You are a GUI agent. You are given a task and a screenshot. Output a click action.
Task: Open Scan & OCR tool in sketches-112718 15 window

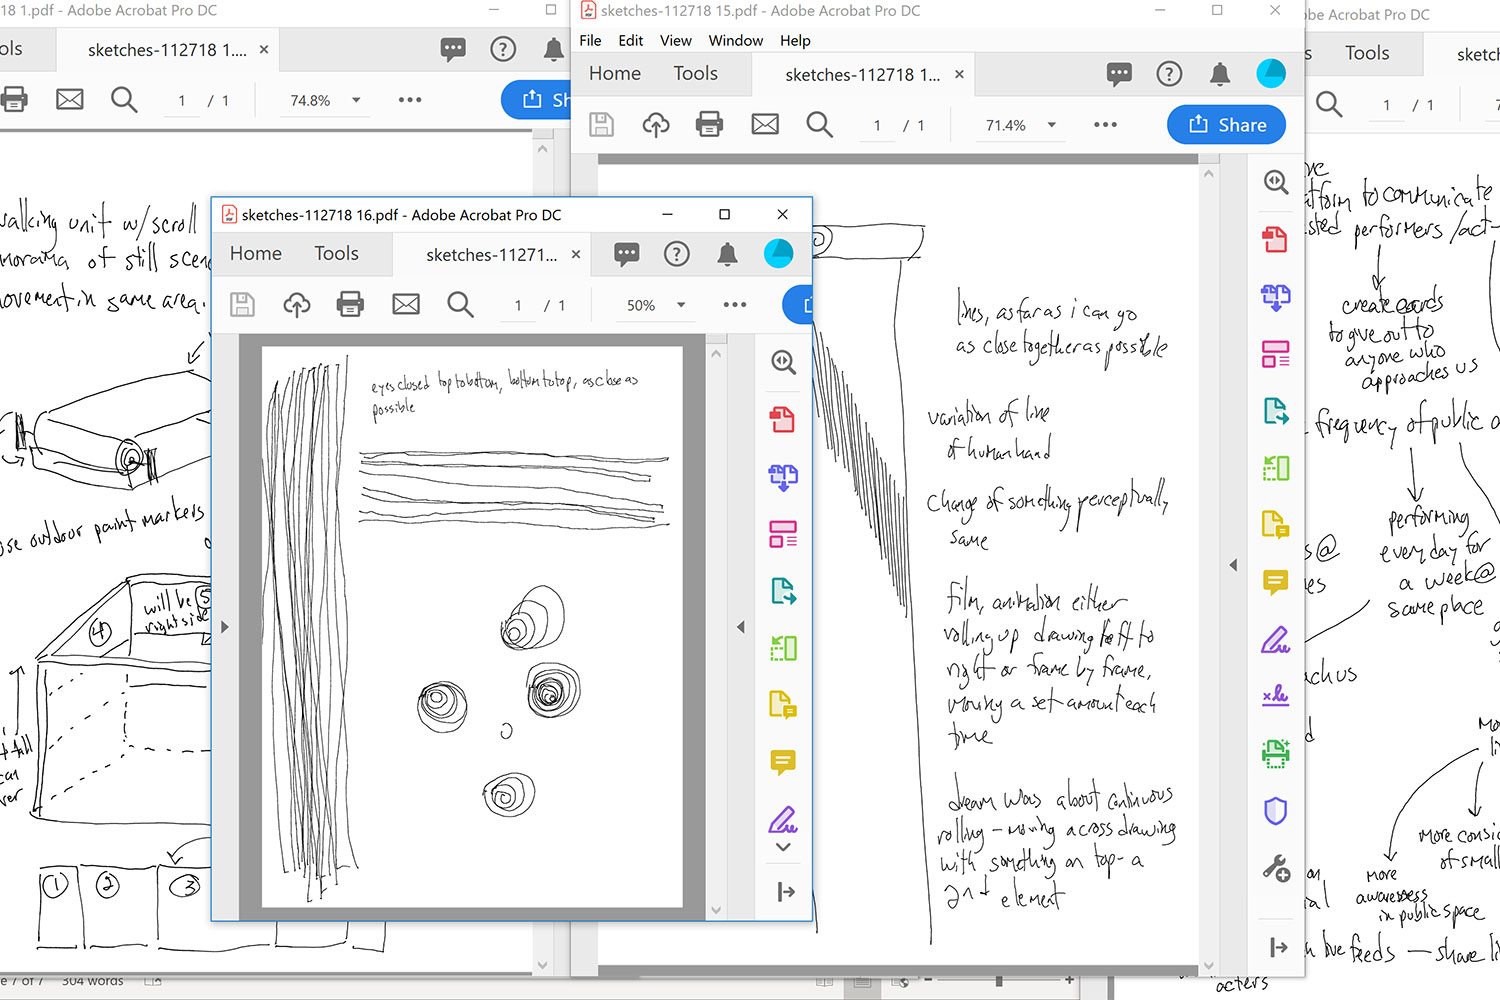click(1276, 753)
